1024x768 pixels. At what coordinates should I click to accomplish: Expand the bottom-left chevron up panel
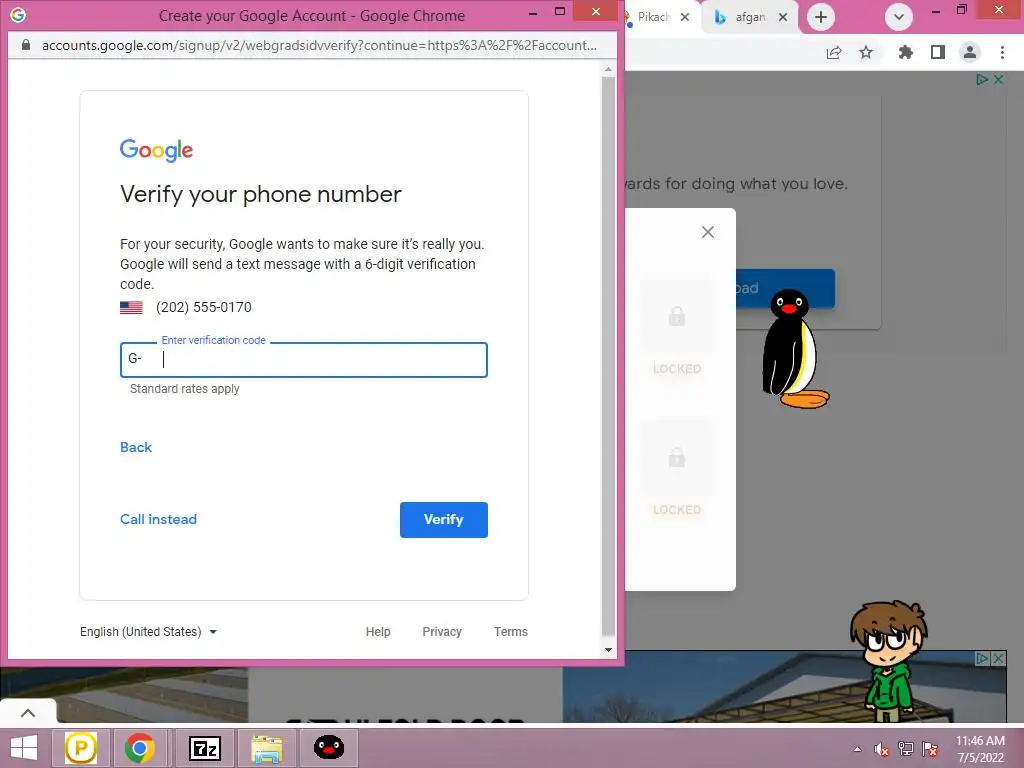pyautogui.click(x=28, y=712)
